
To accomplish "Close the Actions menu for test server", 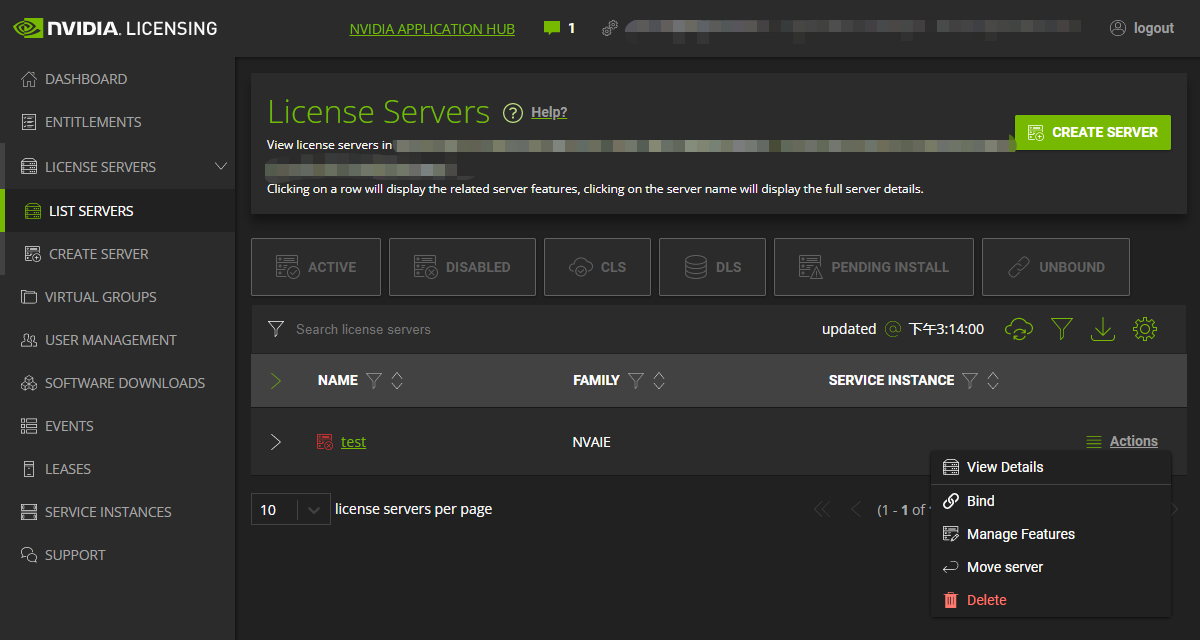I will (x=1122, y=441).
